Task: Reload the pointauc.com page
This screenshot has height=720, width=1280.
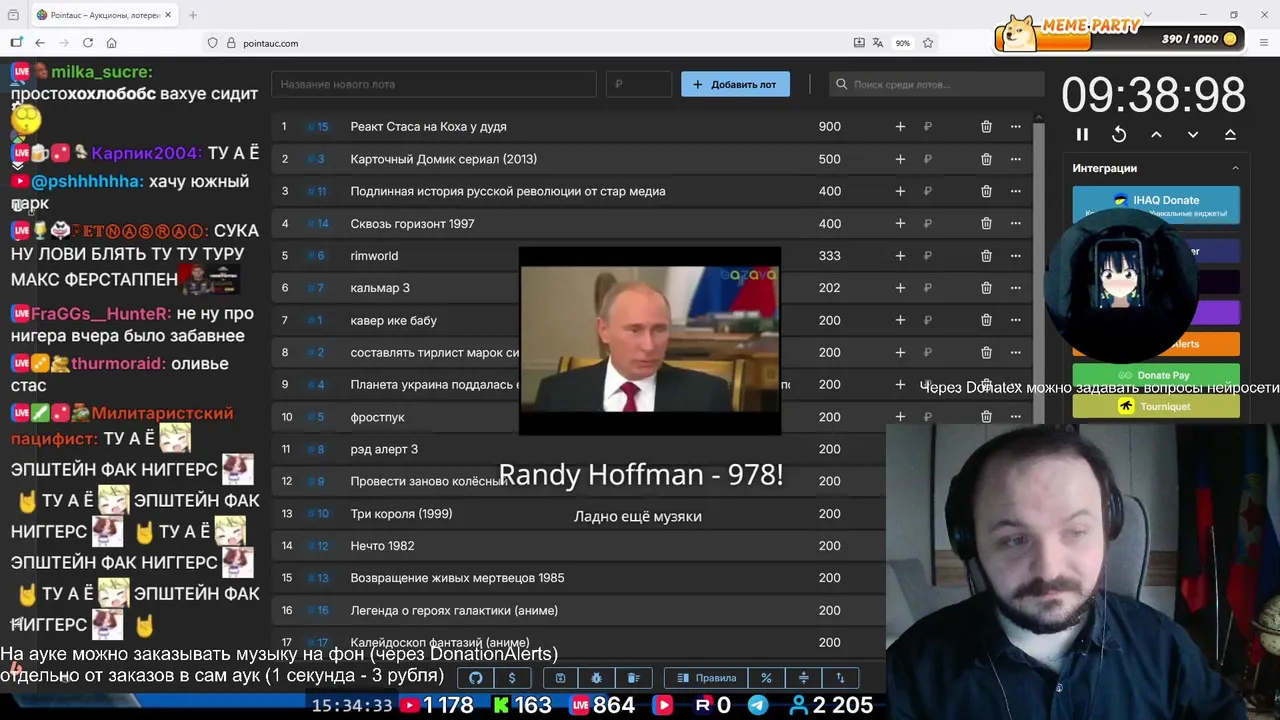Action: coord(88,43)
